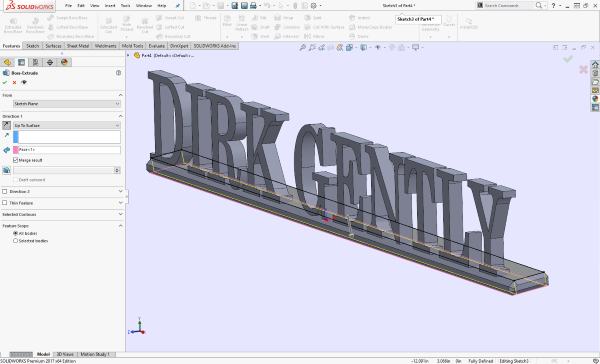
Task: Click the Print icon in top toolbar
Action: tap(253, 5)
